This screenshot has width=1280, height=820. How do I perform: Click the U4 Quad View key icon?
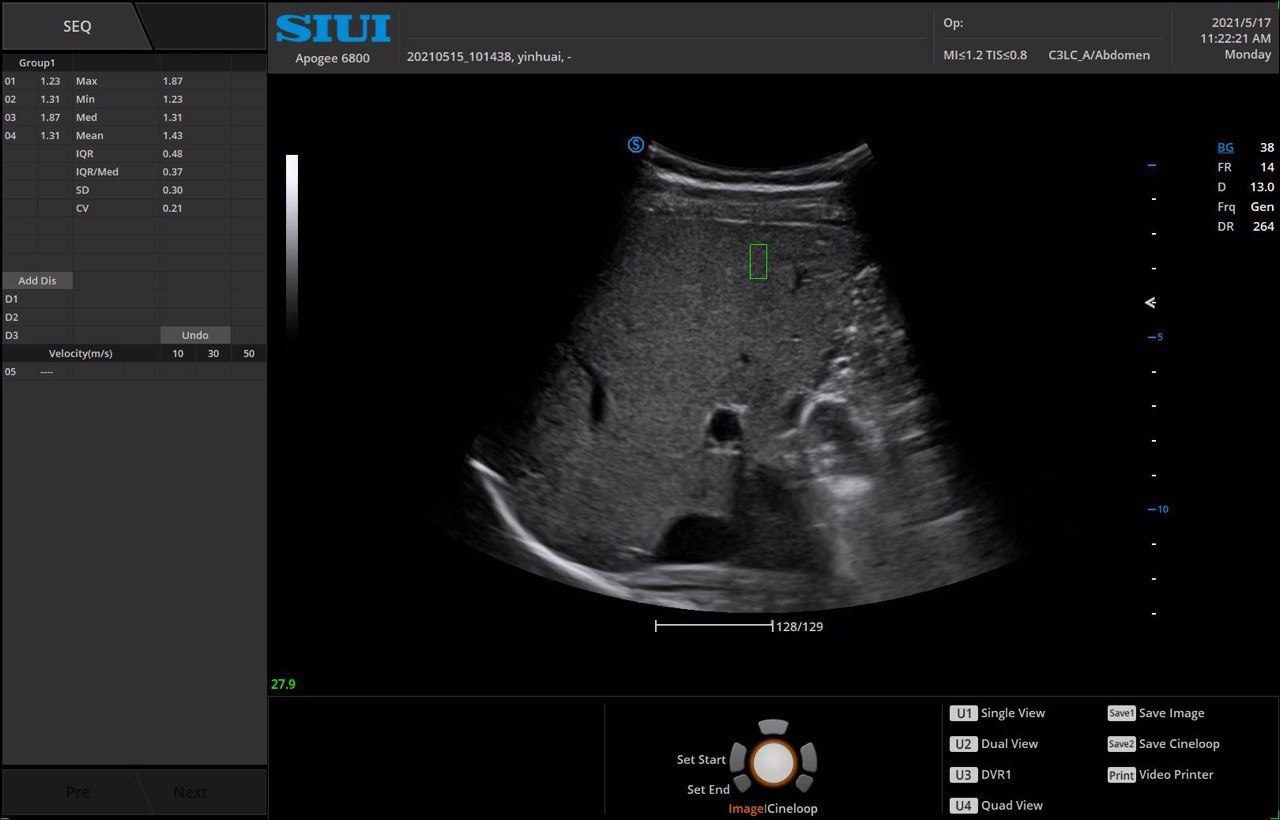963,805
